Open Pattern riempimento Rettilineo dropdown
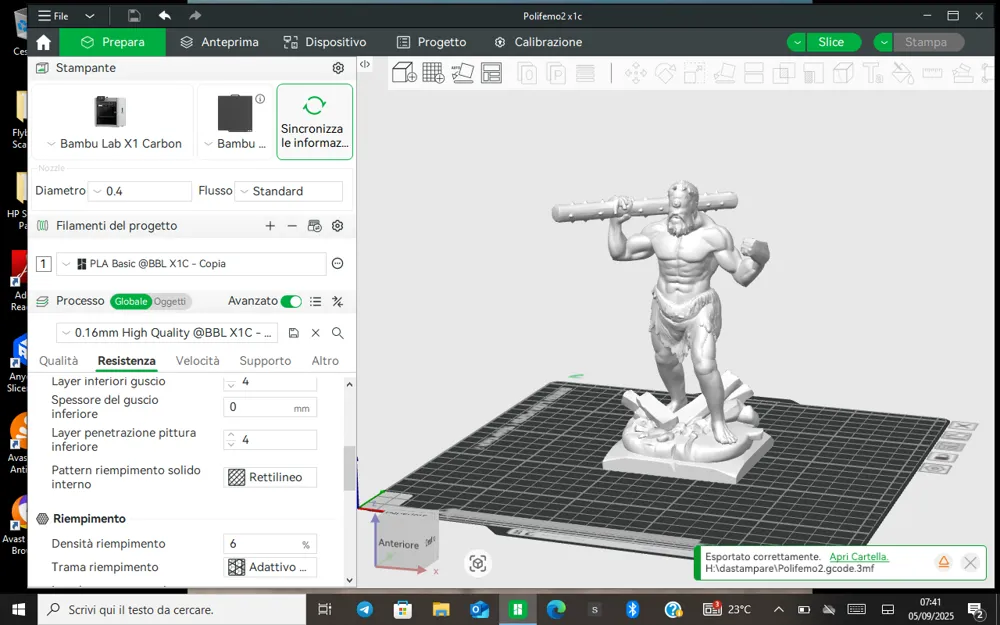 [x=270, y=477]
